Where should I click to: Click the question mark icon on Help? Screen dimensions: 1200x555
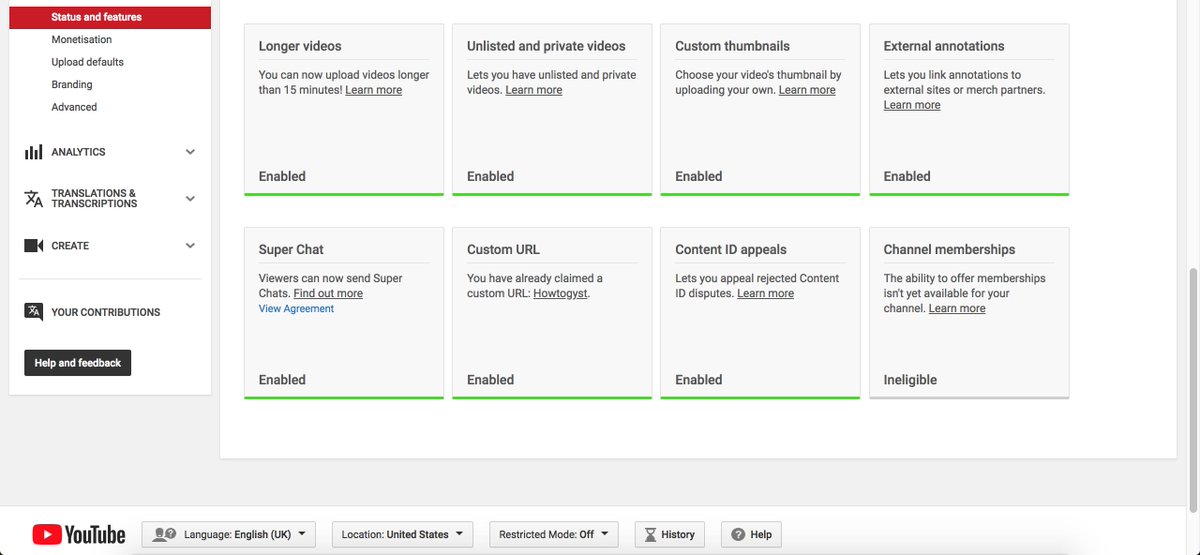point(738,534)
